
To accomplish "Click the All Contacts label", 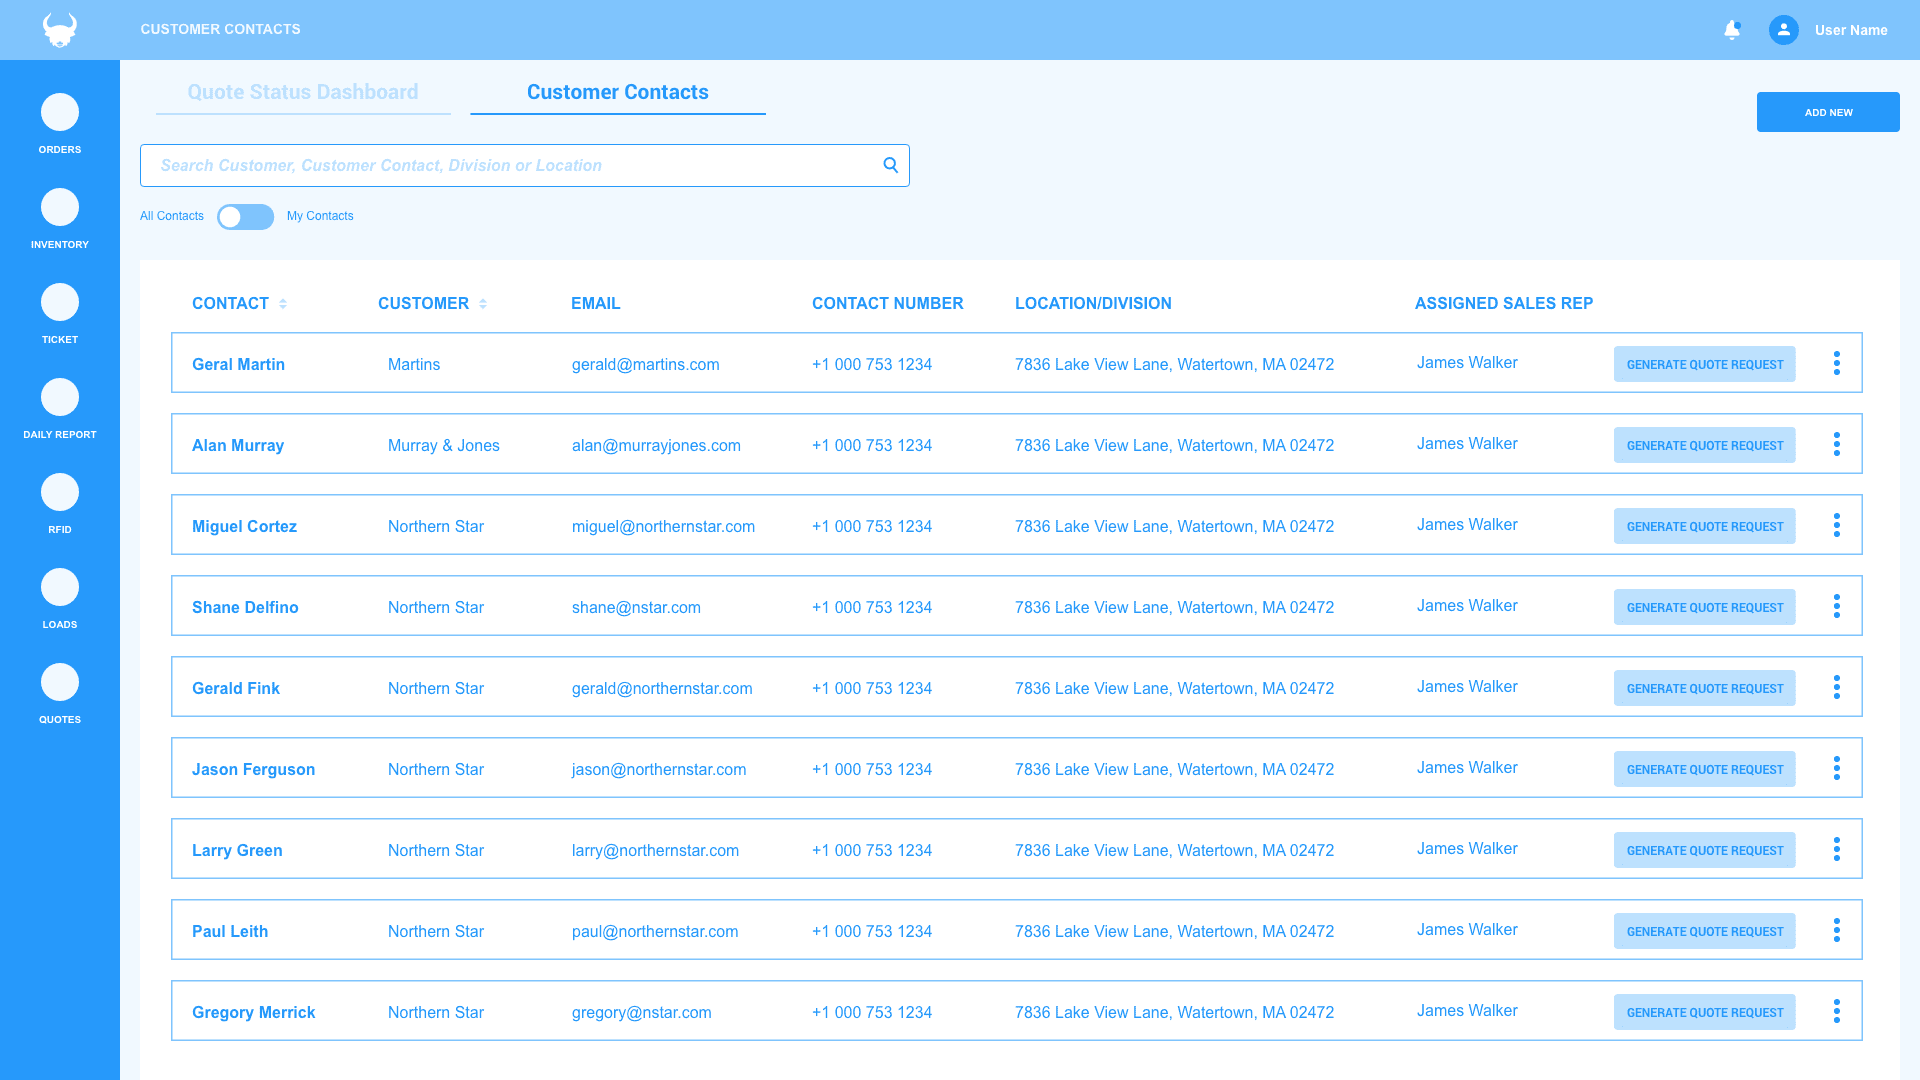I will coord(172,216).
